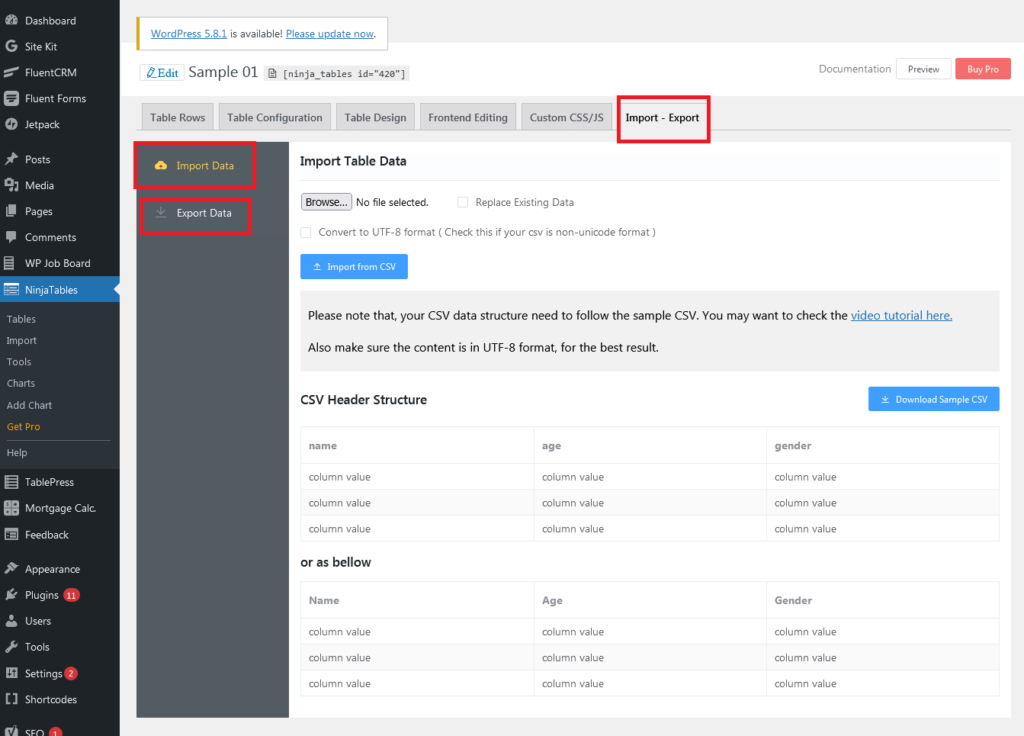Click the Plugins plug icon

[x=11, y=595]
